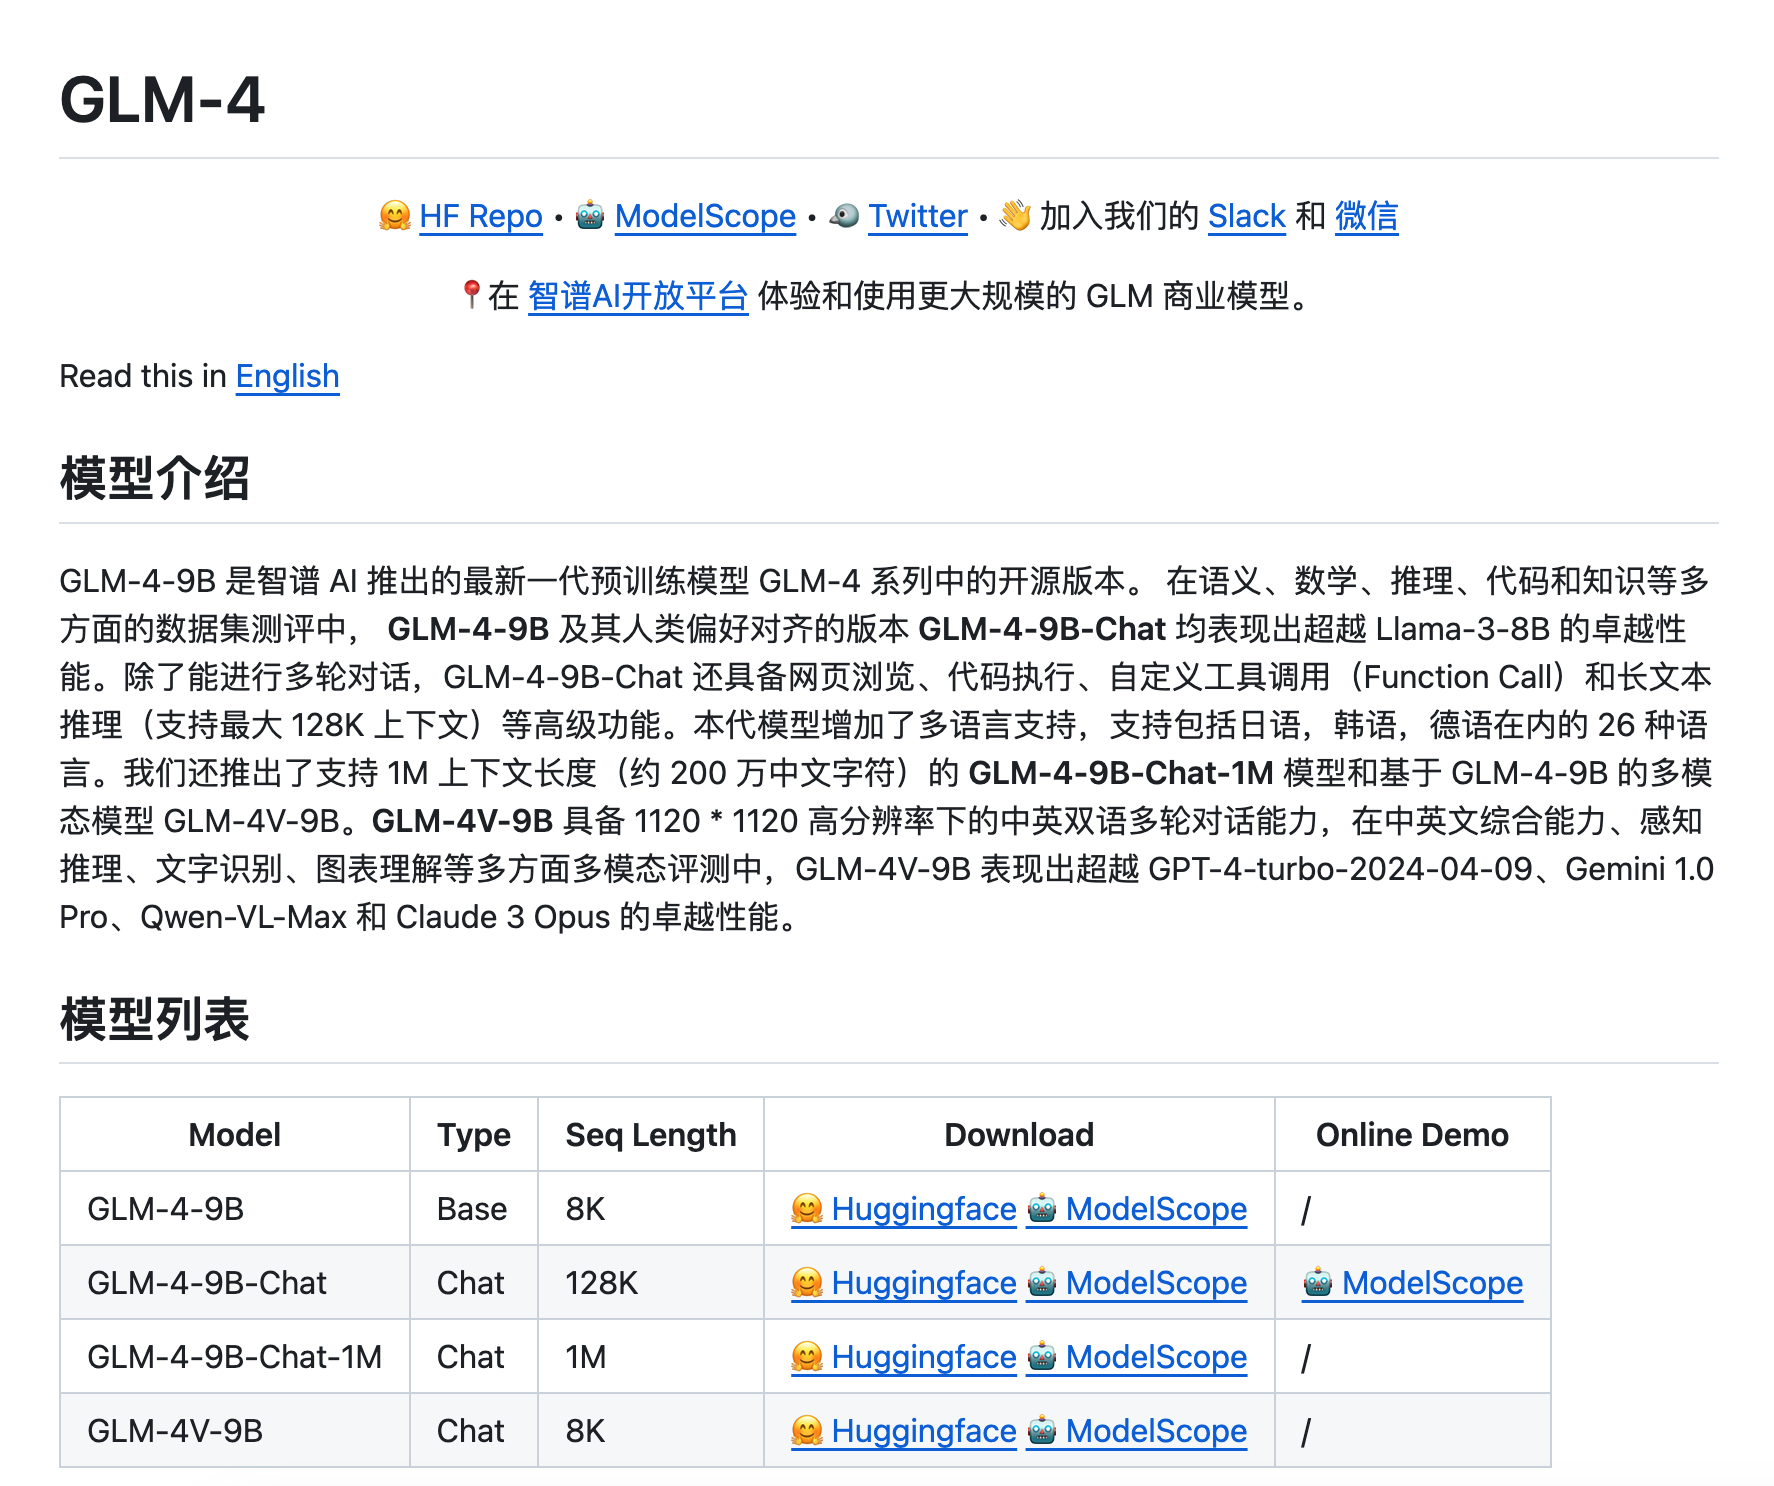The height and width of the screenshot is (1486, 1774).
Task: Click the Download column header
Action: point(1019,1135)
